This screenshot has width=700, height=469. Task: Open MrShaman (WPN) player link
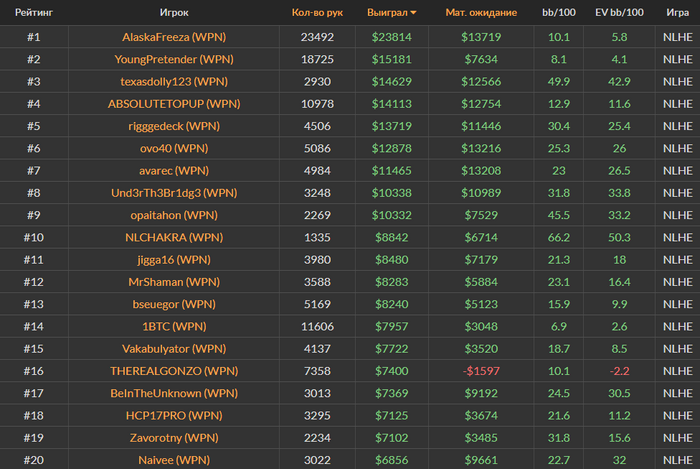coord(174,282)
